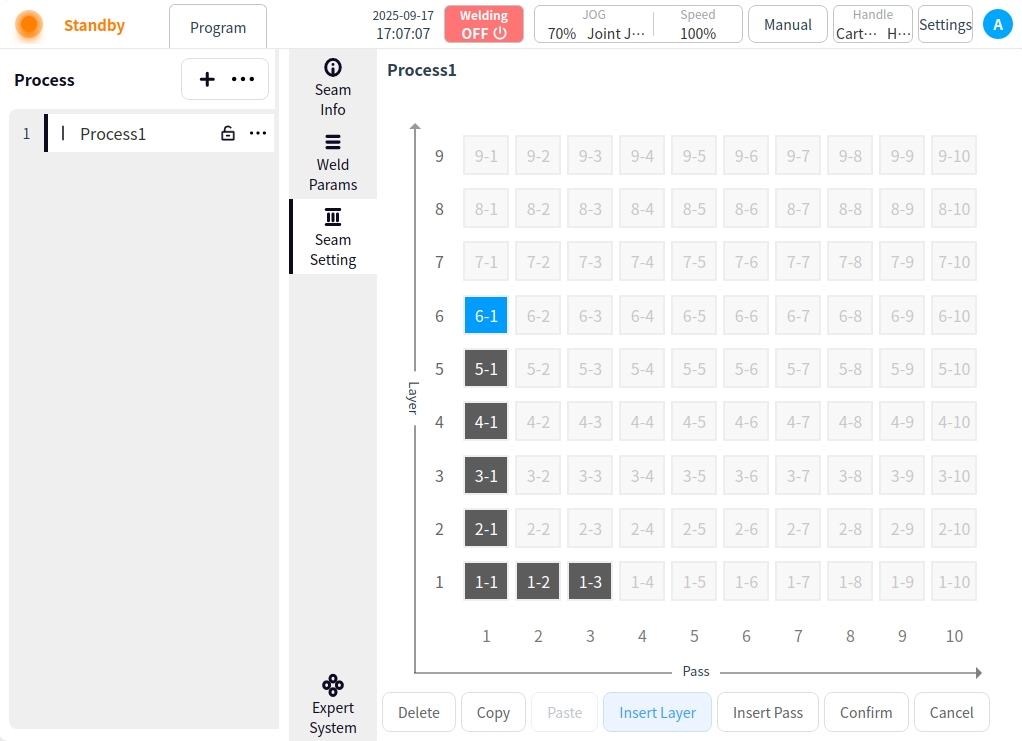
Task: Open the Weld Params panel
Action: pyautogui.click(x=333, y=162)
